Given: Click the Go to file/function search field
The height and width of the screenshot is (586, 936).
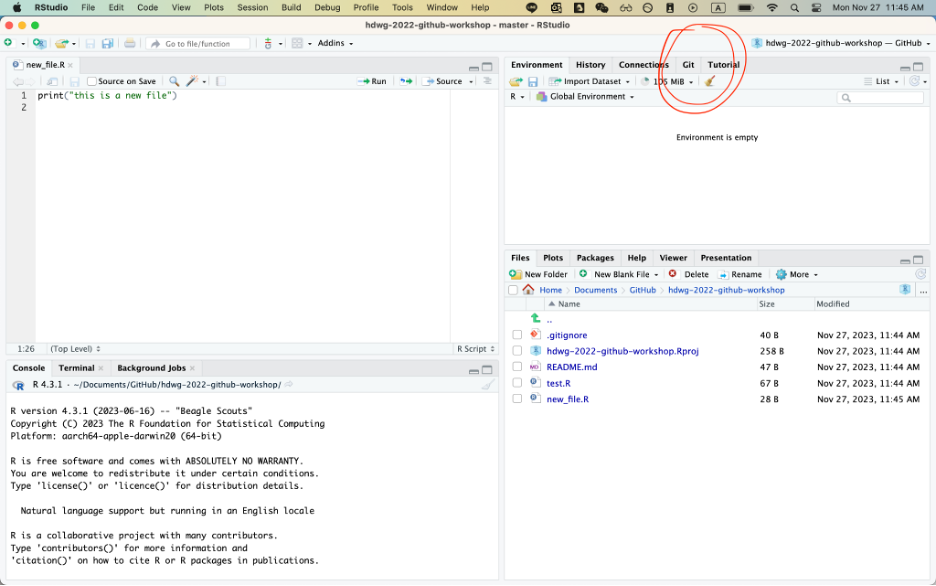Looking at the screenshot, I should point(199,44).
